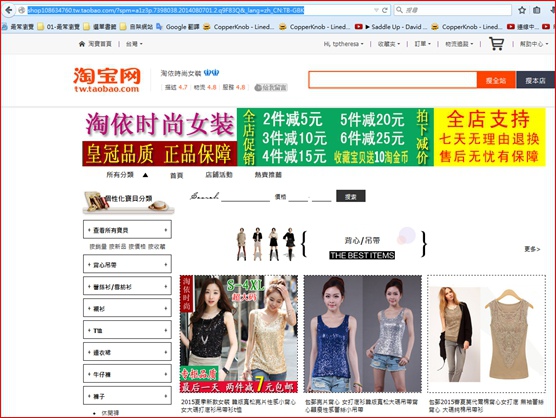Click the blue crown rating icons
The image size is (556, 418).
pos(211,73)
